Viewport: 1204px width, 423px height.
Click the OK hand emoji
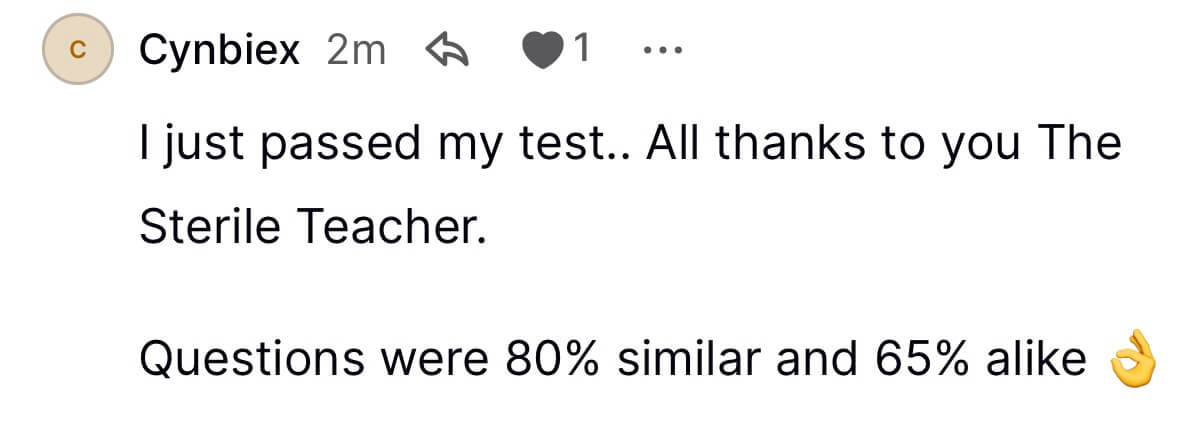click(1134, 361)
